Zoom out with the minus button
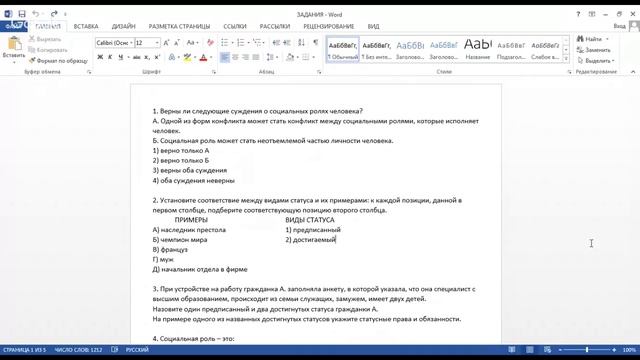Viewport: 640px width, 360px height. (560, 350)
